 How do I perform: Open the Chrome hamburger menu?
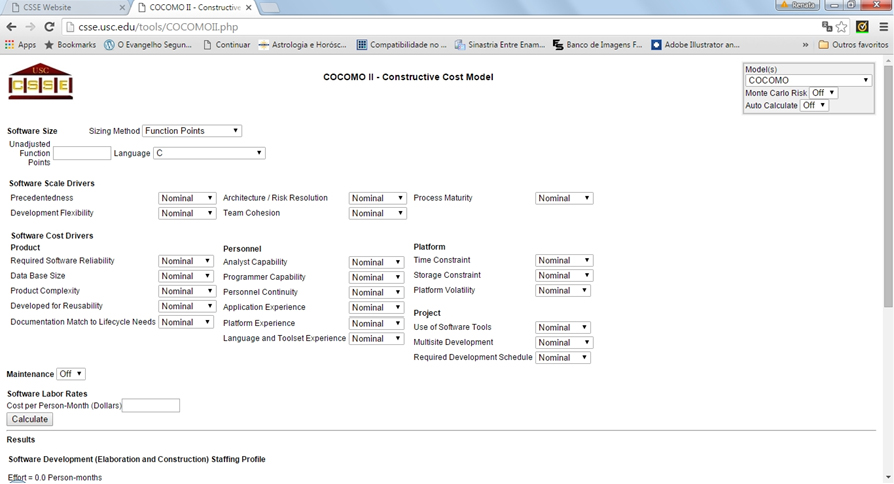882,27
